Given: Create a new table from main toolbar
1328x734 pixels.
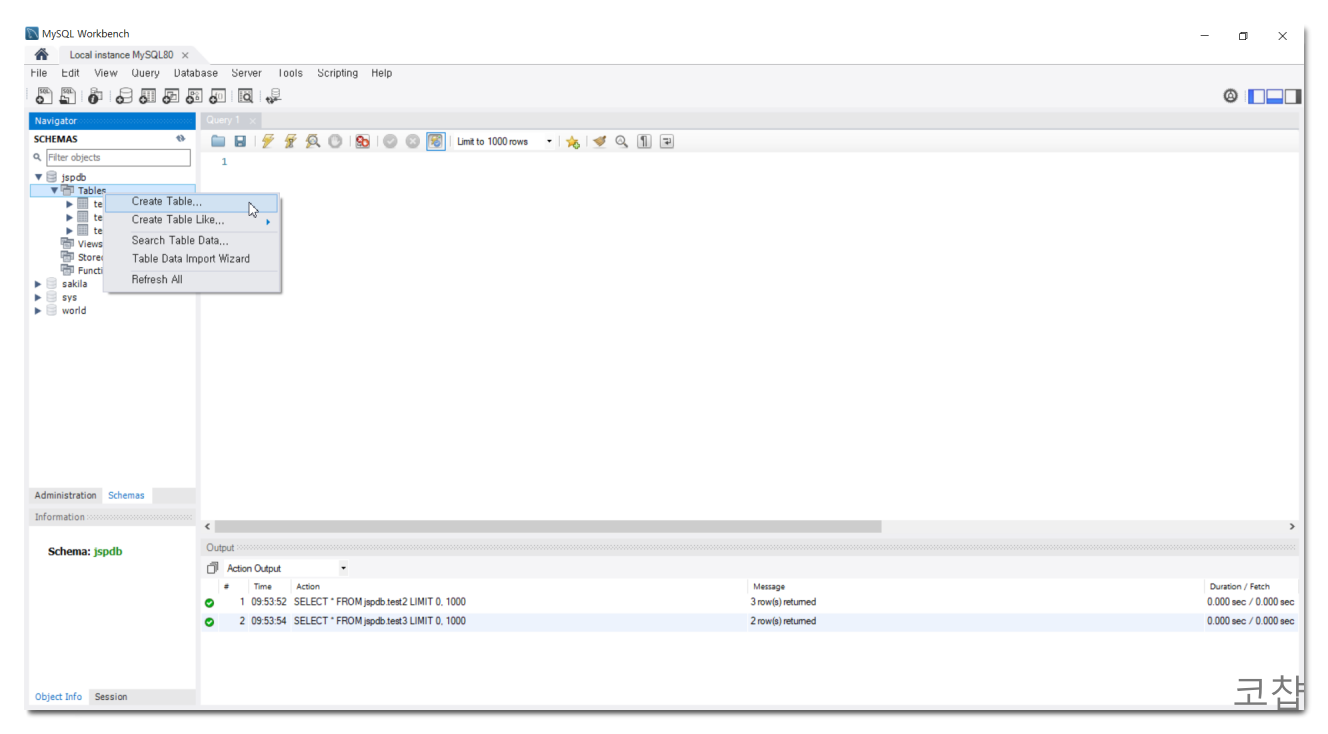Looking at the screenshot, I should click(x=147, y=96).
